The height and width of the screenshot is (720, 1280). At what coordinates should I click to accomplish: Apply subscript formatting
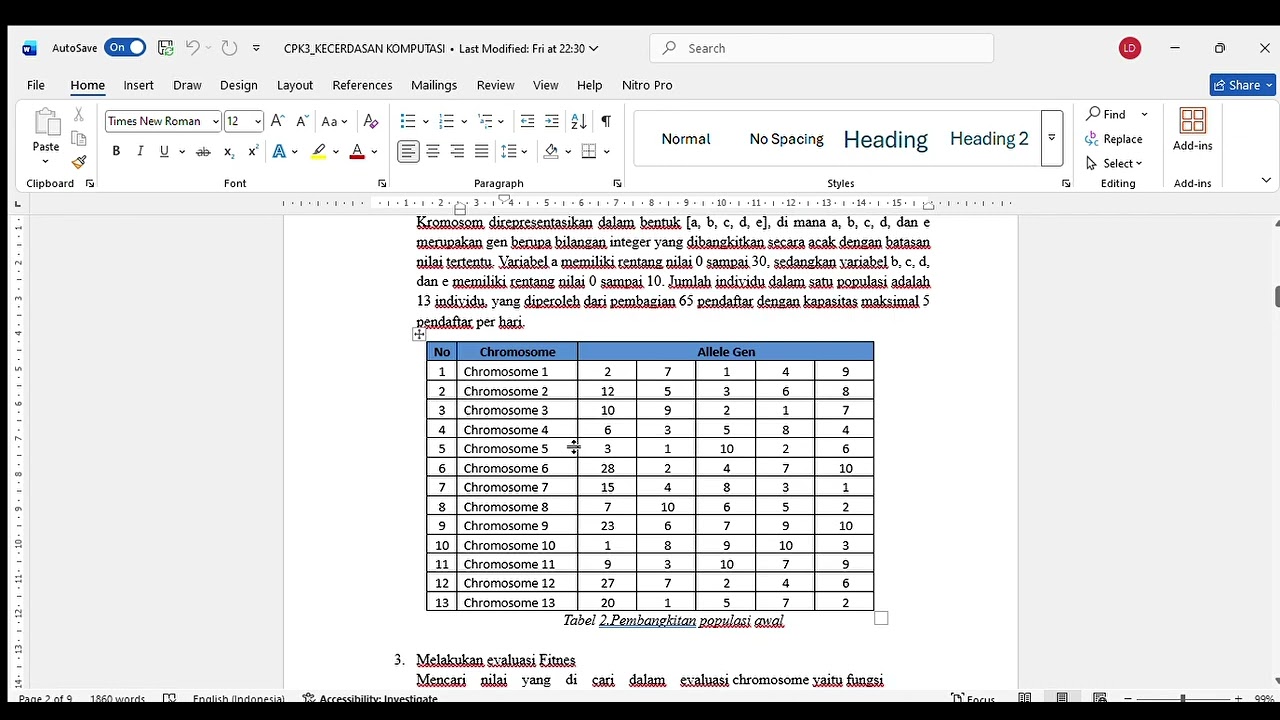pos(228,152)
